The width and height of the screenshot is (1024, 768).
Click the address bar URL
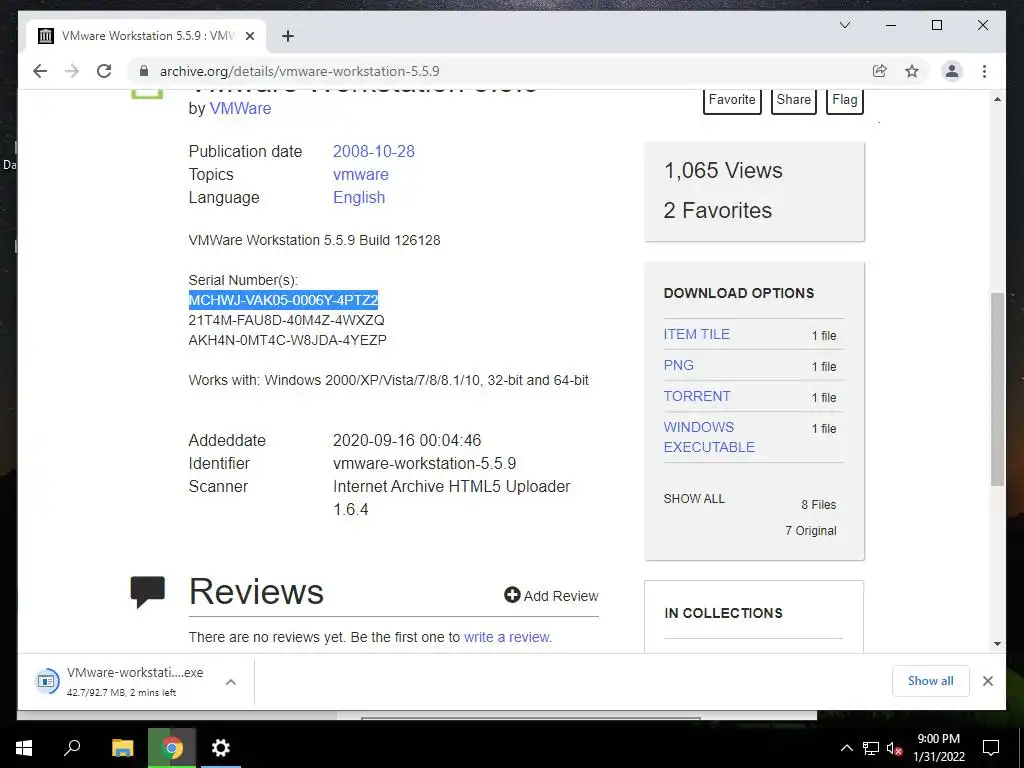point(300,71)
